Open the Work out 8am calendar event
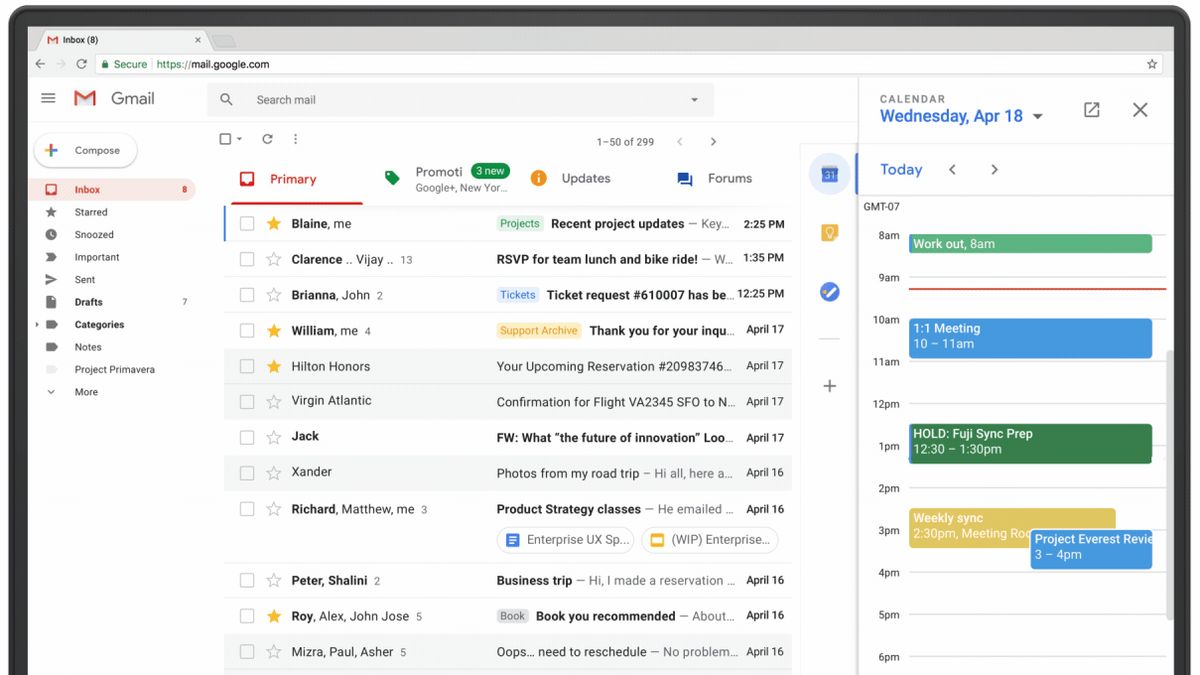Image resolution: width=1200 pixels, height=675 pixels. click(x=1030, y=243)
